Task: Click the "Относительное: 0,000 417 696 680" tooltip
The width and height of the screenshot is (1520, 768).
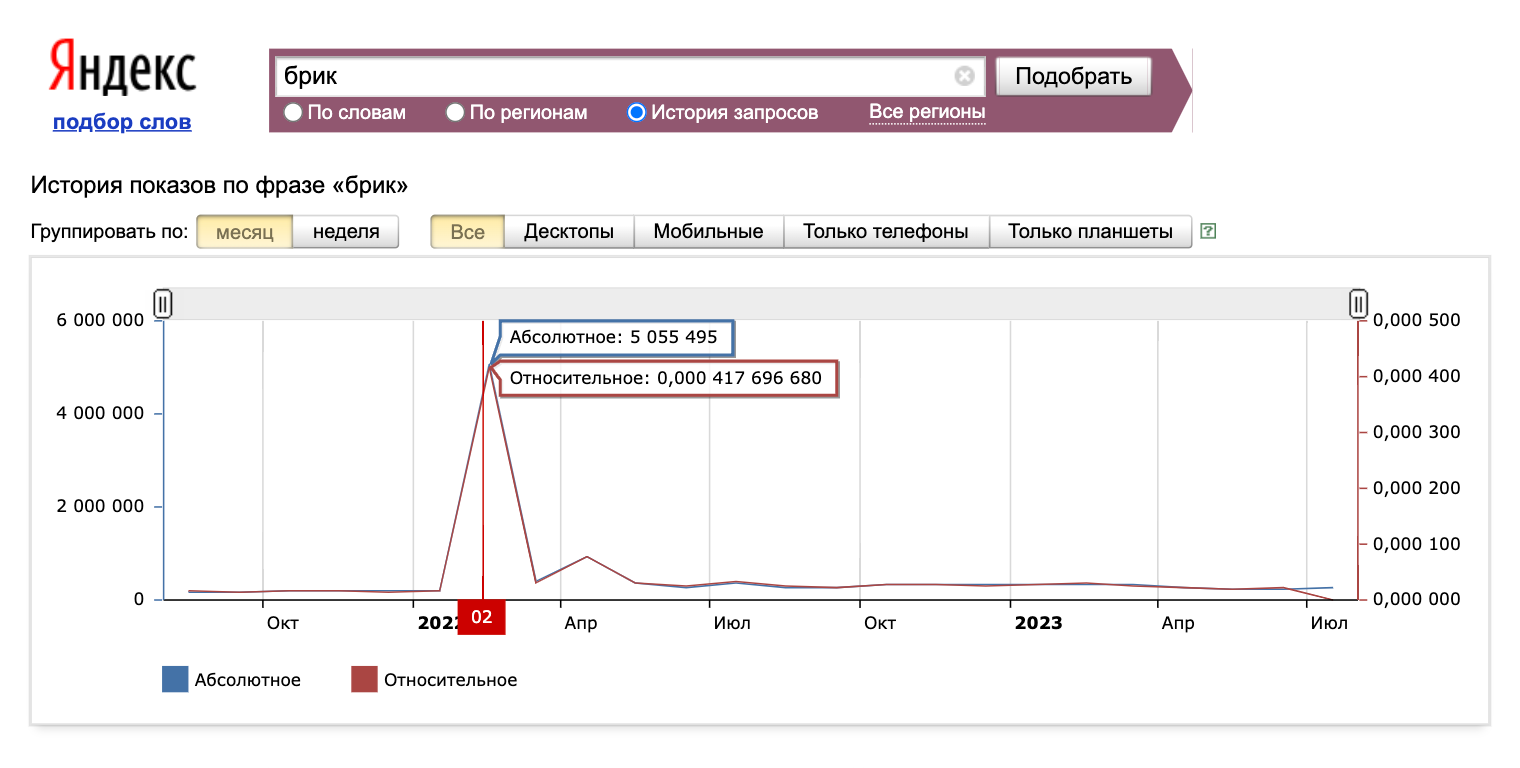Action: coord(666,379)
